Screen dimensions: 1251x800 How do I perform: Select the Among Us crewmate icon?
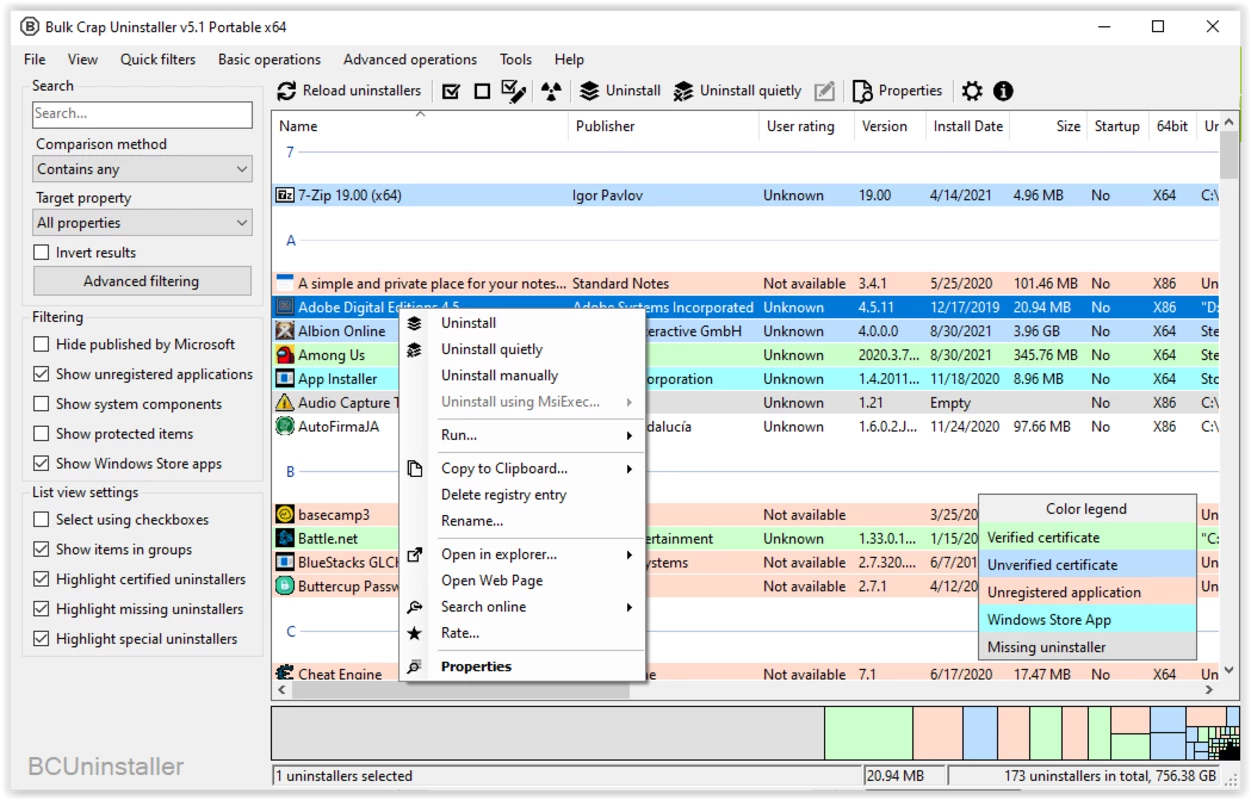tap(285, 355)
